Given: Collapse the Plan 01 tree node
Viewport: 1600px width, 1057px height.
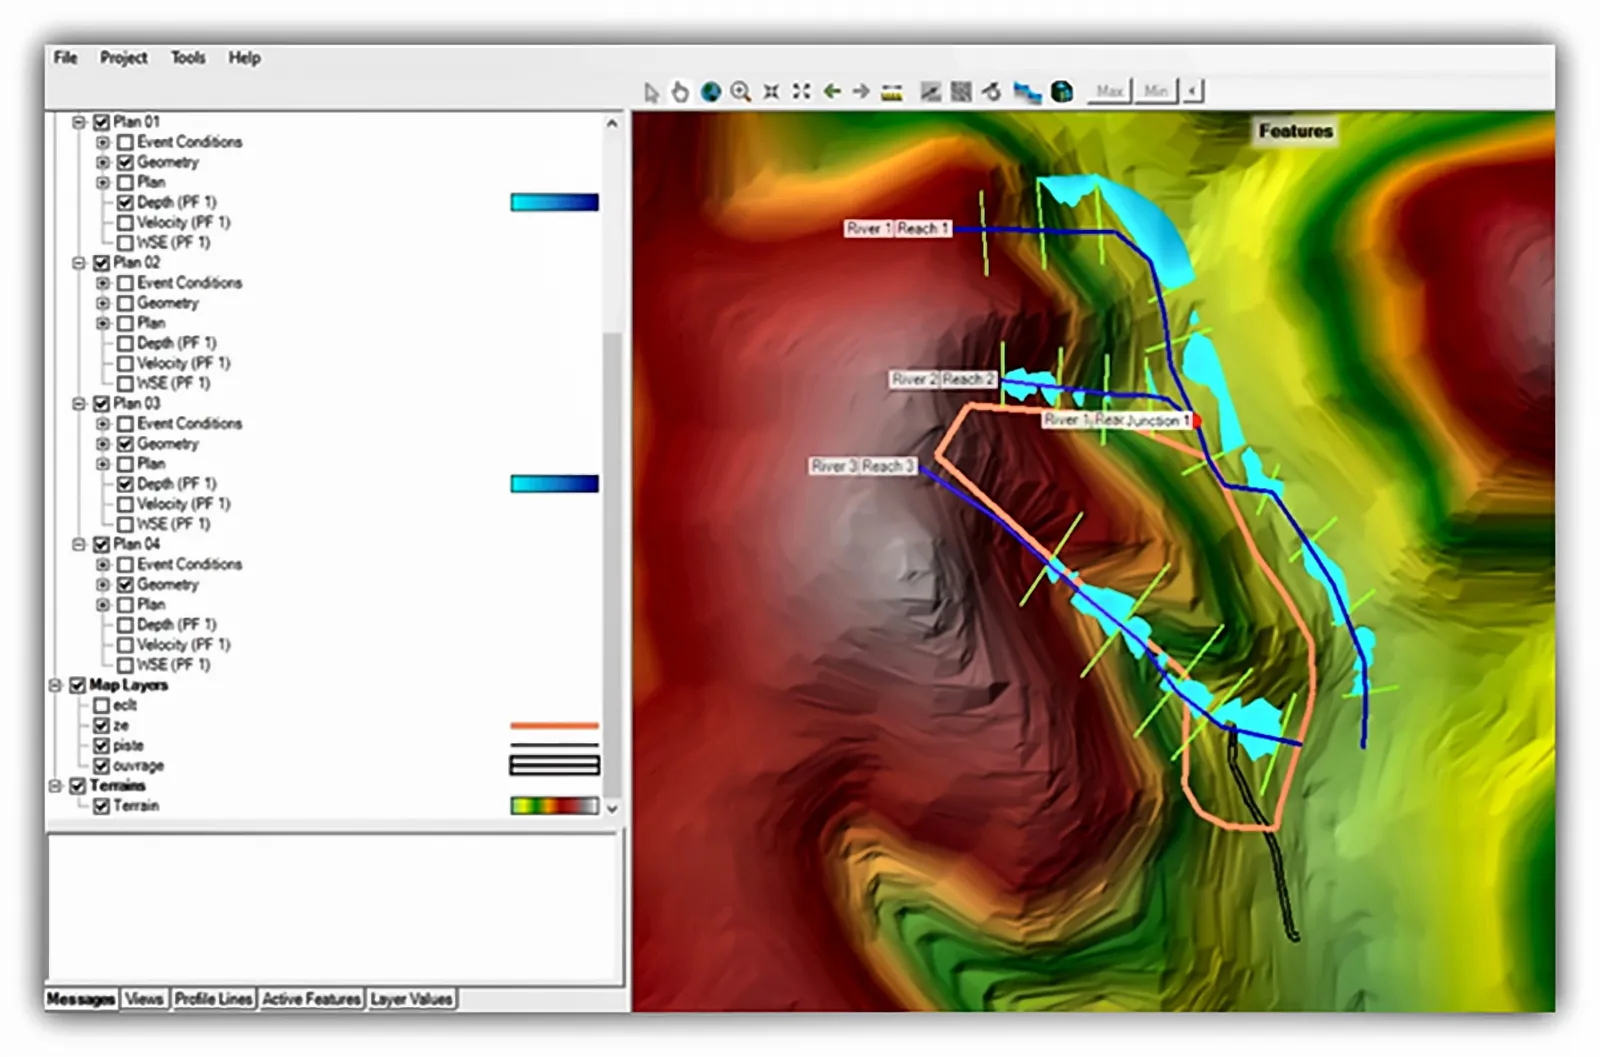Looking at the screenshot, I should pyautogui.click(x=79, y=122).
